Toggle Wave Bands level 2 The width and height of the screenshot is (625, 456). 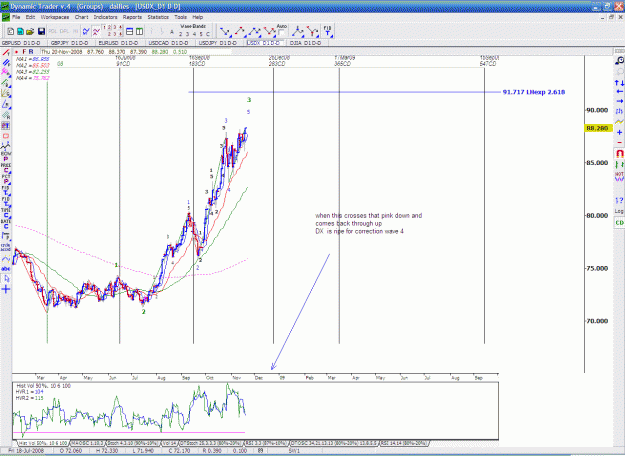coord(181,34)
